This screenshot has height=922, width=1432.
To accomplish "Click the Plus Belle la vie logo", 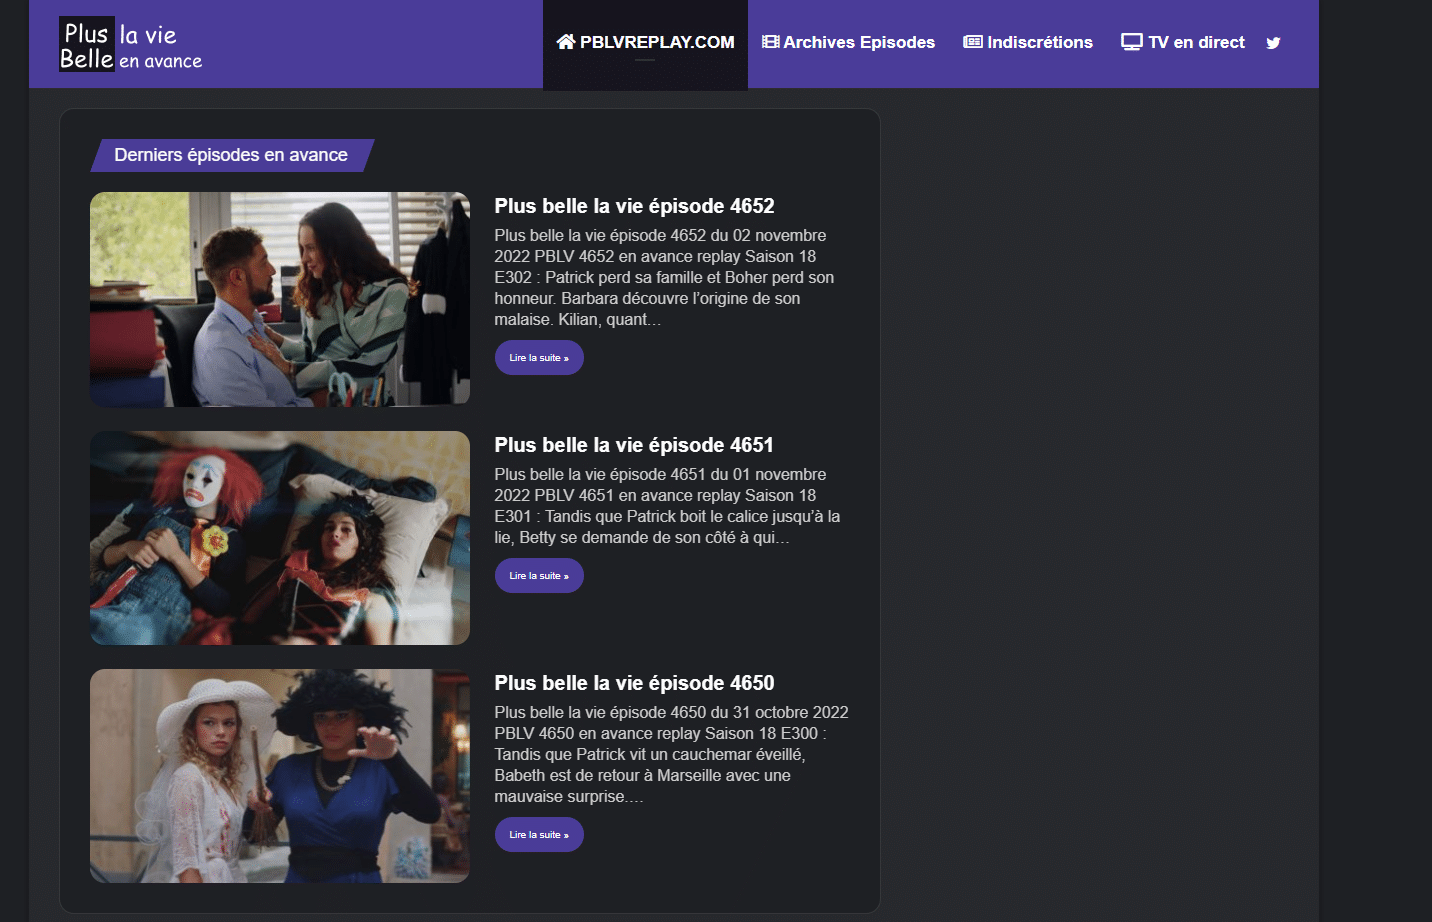I will pyautogui.click(x=131, y=45).
